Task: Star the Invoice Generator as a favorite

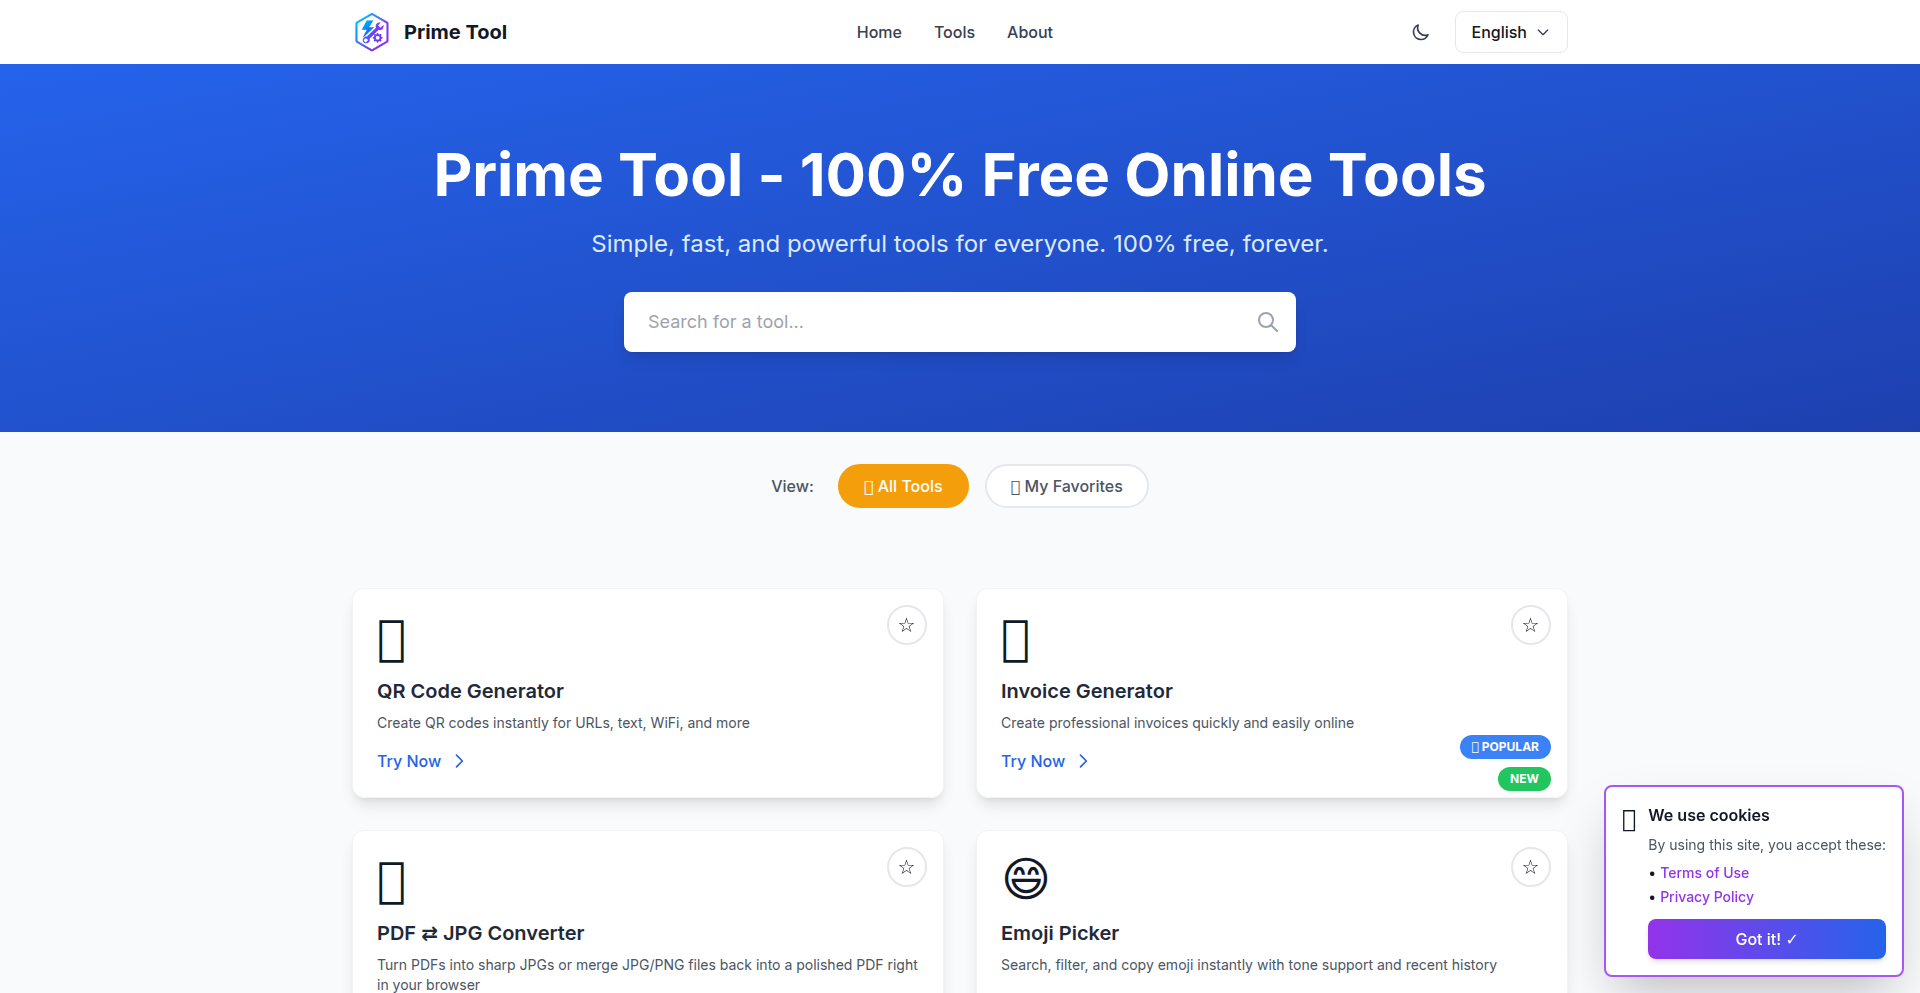Action: (1530, 624)
